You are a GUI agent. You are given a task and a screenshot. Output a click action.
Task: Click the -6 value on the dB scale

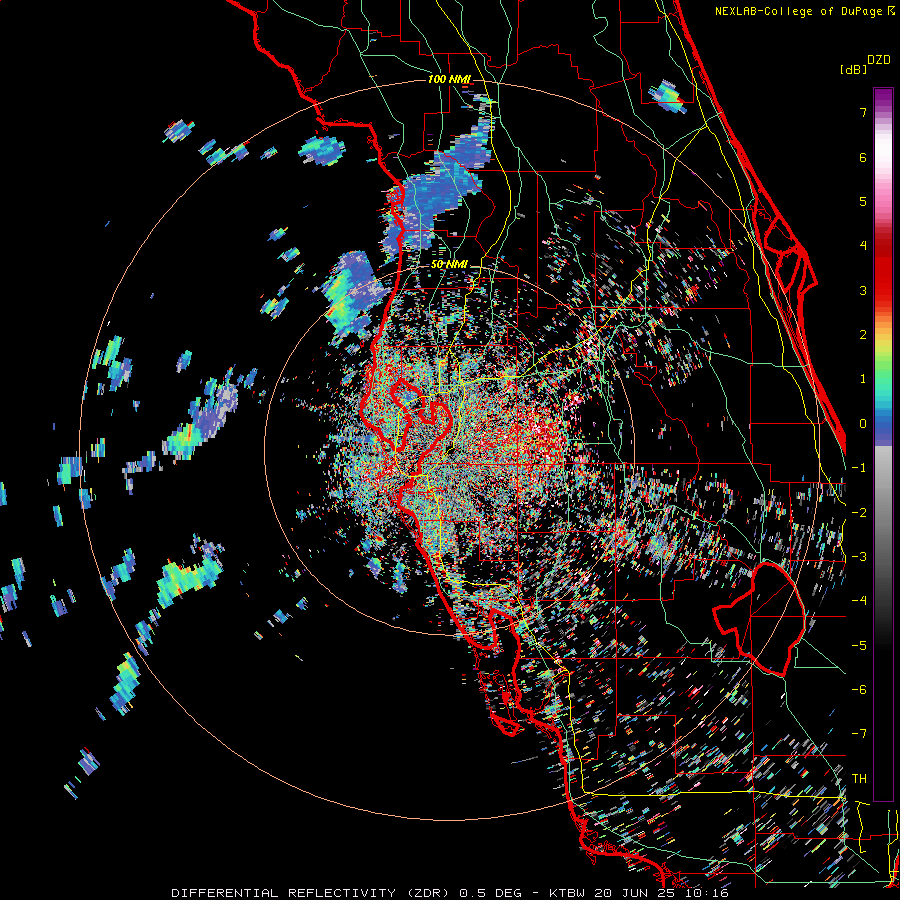click(859, 690)
